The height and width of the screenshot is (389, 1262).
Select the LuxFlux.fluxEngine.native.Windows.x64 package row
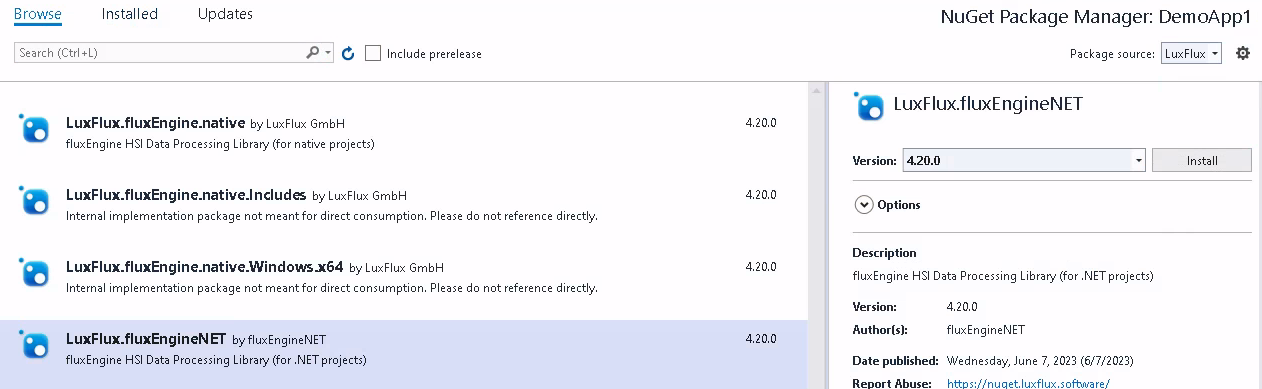(404, 276)
